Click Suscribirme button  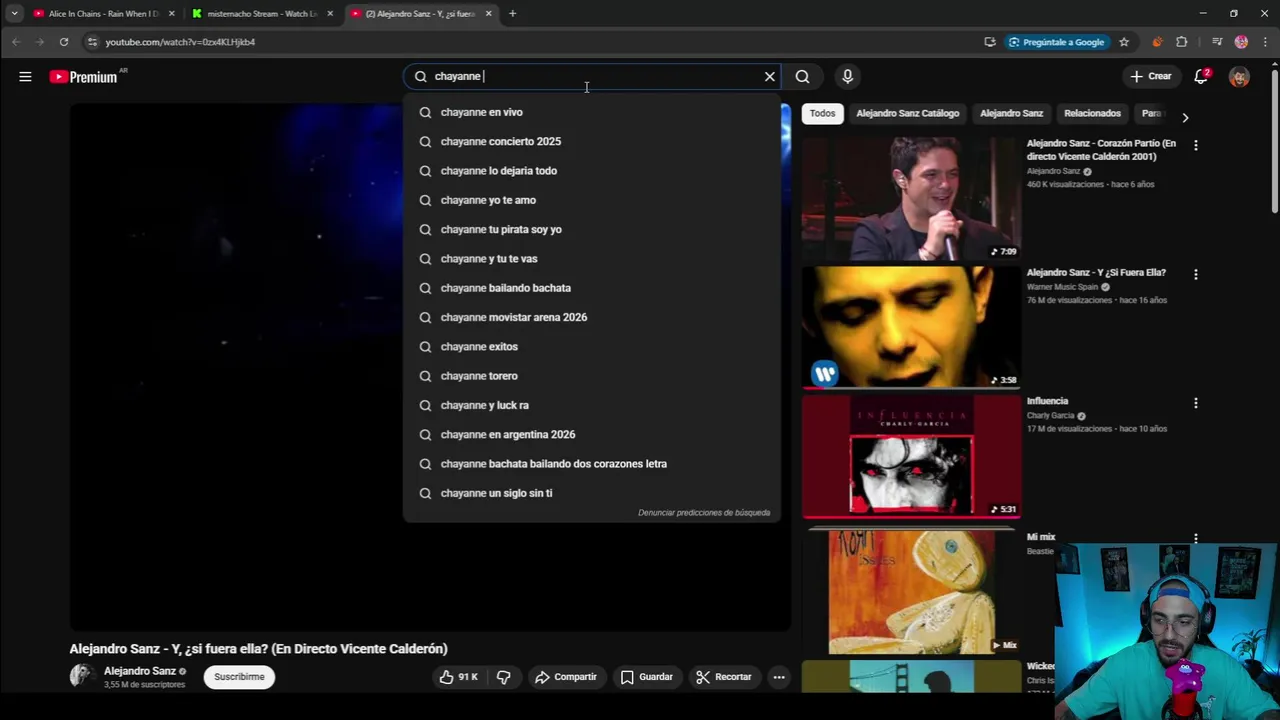tap(239, 677)
